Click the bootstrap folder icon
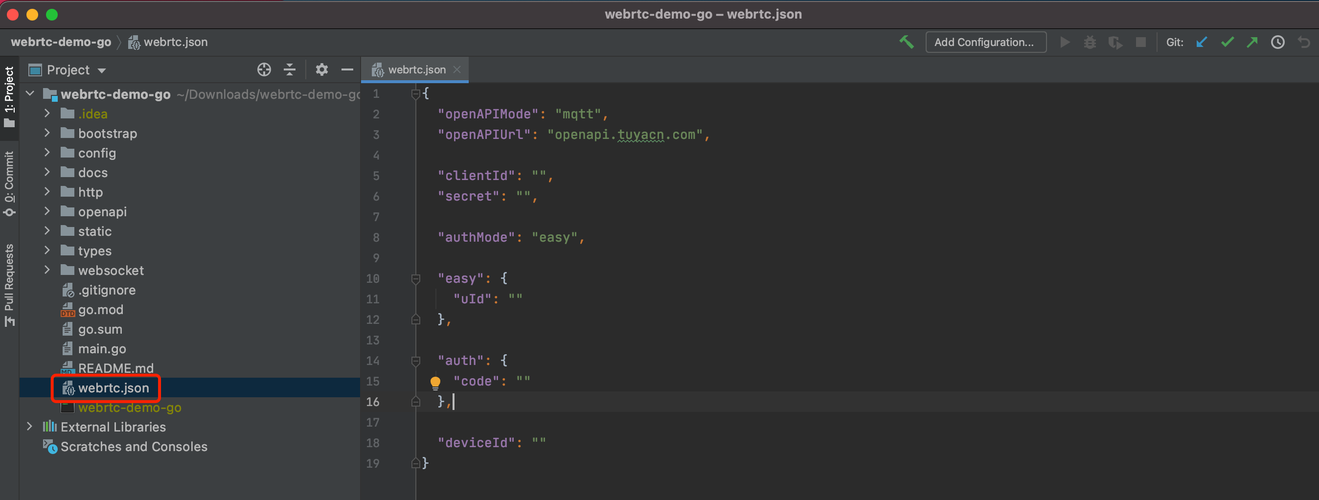Image resolution: width=1319 pixels, height=500 pixels. tap(68, 134)
